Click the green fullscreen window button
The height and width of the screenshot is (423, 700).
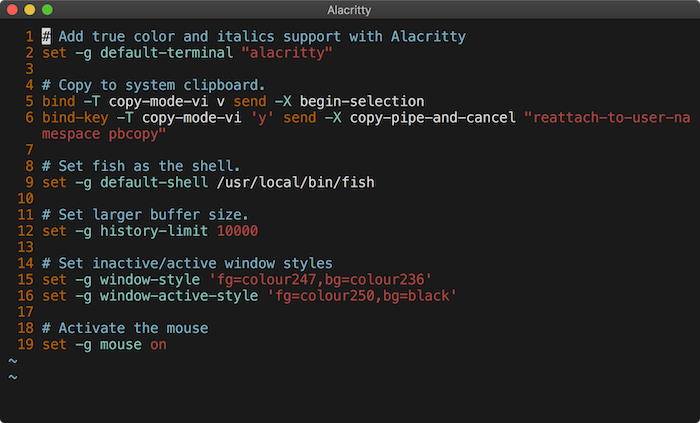(x=47, y=9)
